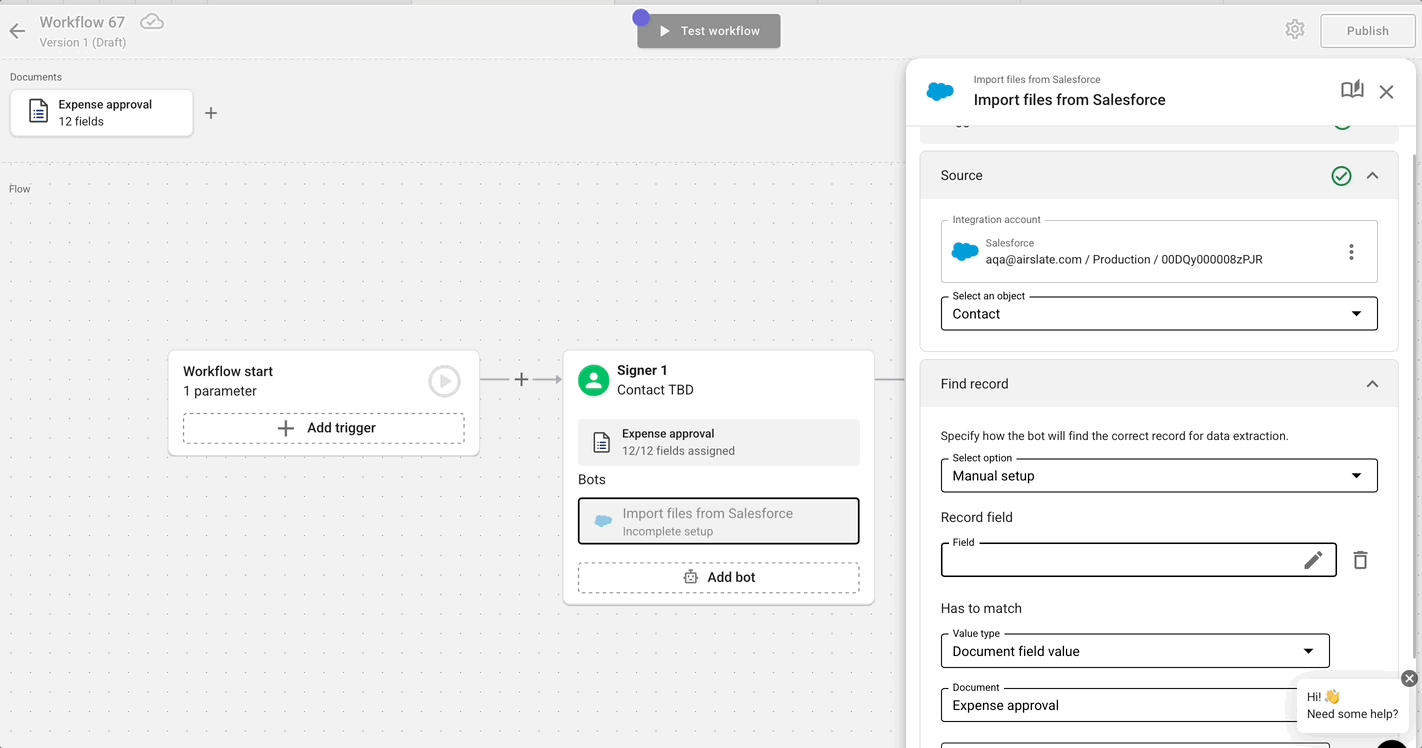Click the play icon on Workflow start node
This screenshot has width=1422, height=748.
coord(444,381)
